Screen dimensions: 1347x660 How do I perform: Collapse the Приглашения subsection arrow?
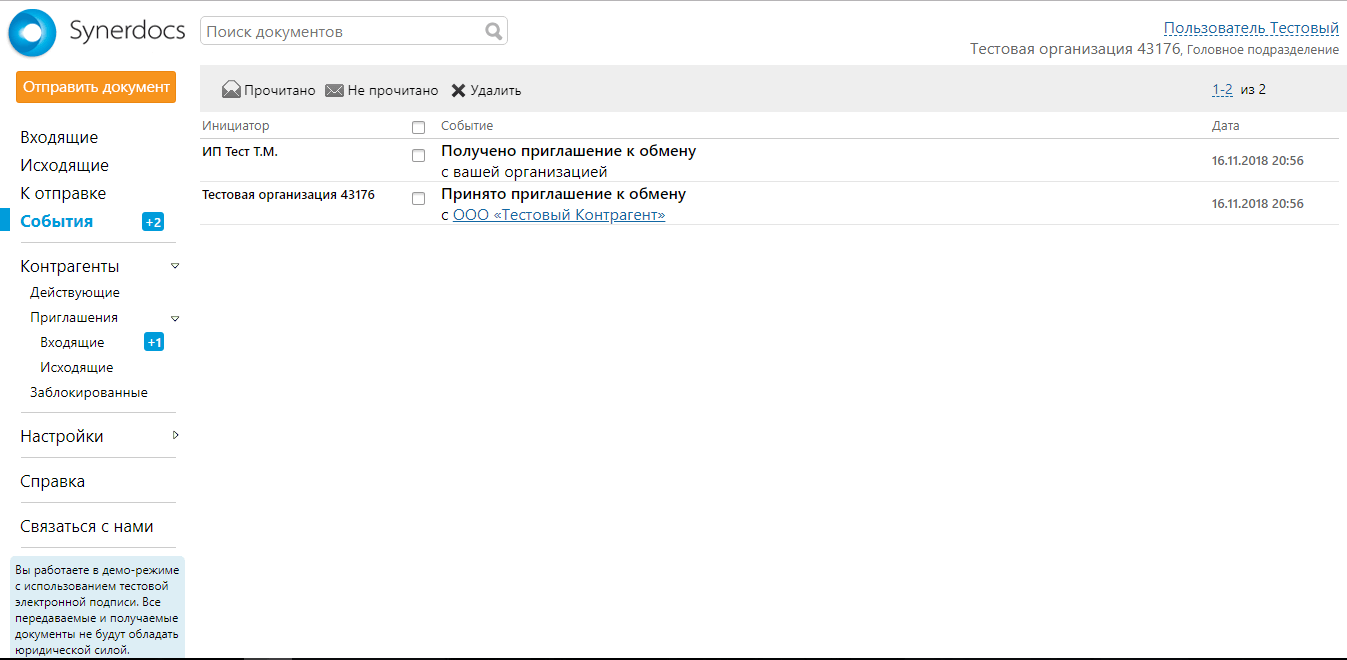[x=175, y=318]
